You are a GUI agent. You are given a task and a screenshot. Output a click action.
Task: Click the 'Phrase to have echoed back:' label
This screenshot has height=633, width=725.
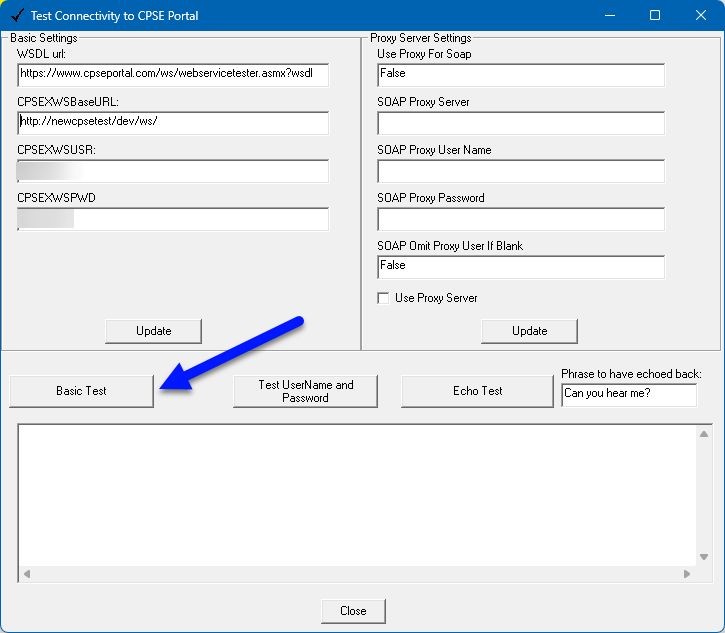pyautogui.click(x=631, y=374)
